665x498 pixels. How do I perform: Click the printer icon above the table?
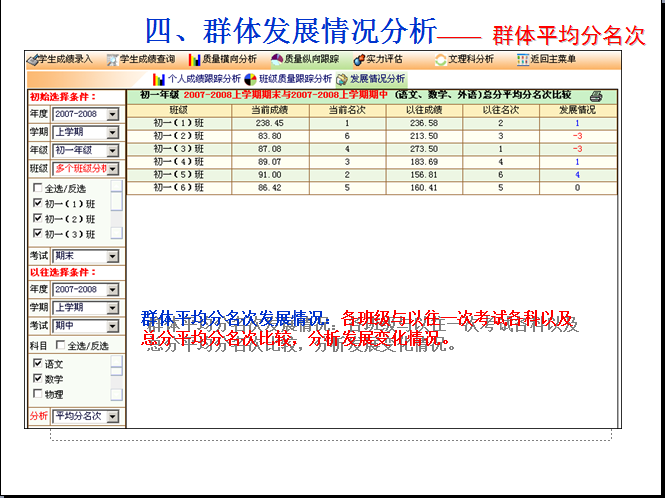point(596,96)
